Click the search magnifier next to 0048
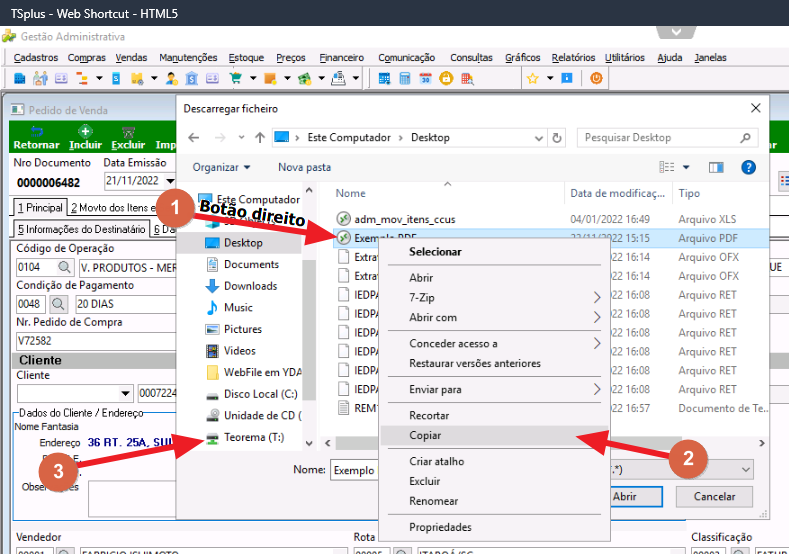Screen dimensions: 789x554 click(x=58, y=304)
